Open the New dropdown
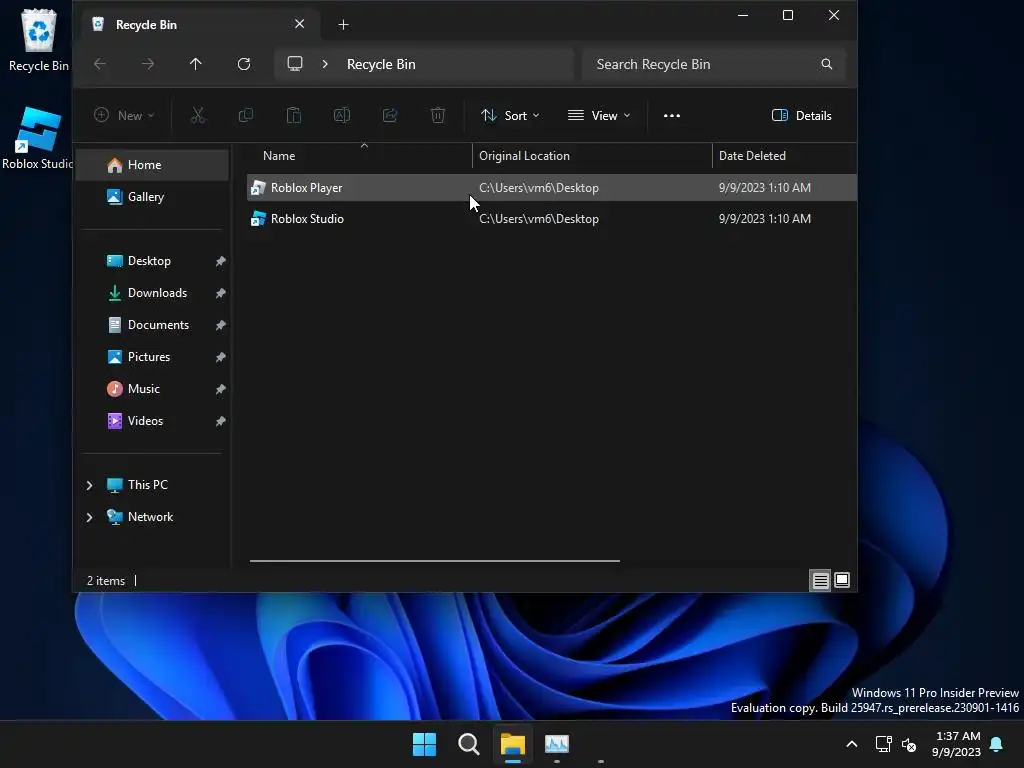1024x768 pixels. pyautogui.click(x=124, y=116)
